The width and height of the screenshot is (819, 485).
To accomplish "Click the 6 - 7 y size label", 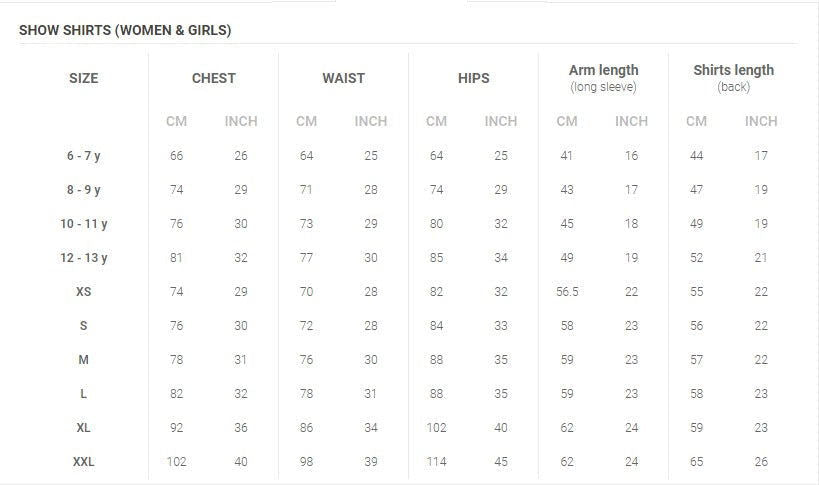I will 84,156.
